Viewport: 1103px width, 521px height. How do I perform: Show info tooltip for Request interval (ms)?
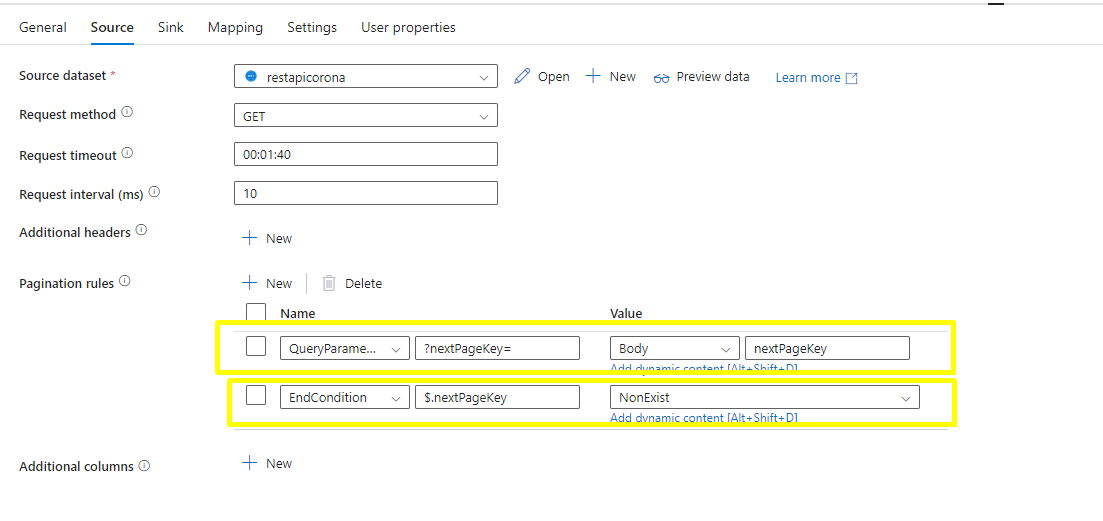pos(155,191)
